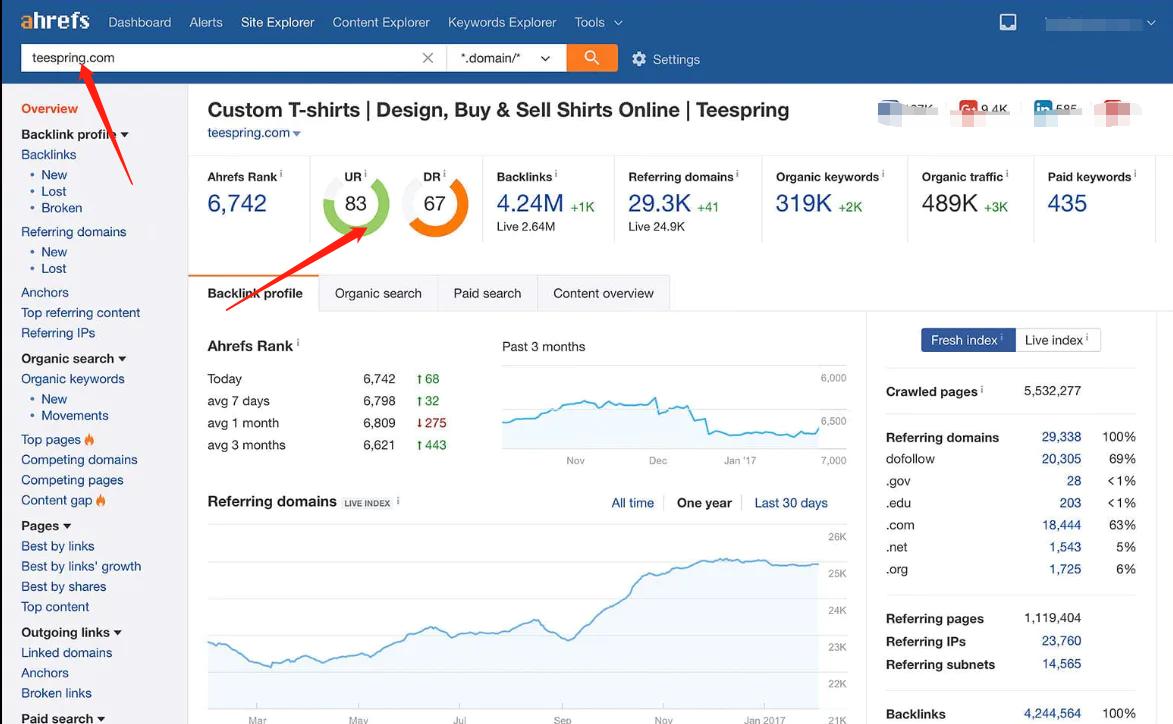
Task: Click the 29,338 referring domains link
Action: 1061,437
